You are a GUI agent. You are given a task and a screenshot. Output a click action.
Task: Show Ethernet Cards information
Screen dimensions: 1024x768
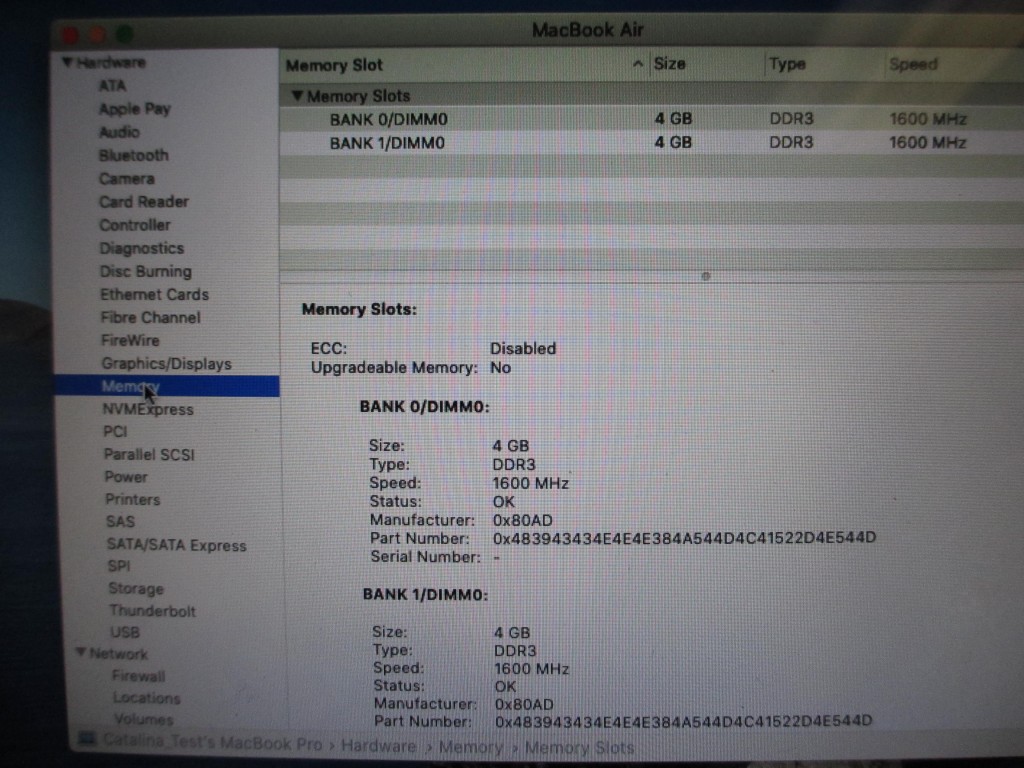[x=154, y=295]
